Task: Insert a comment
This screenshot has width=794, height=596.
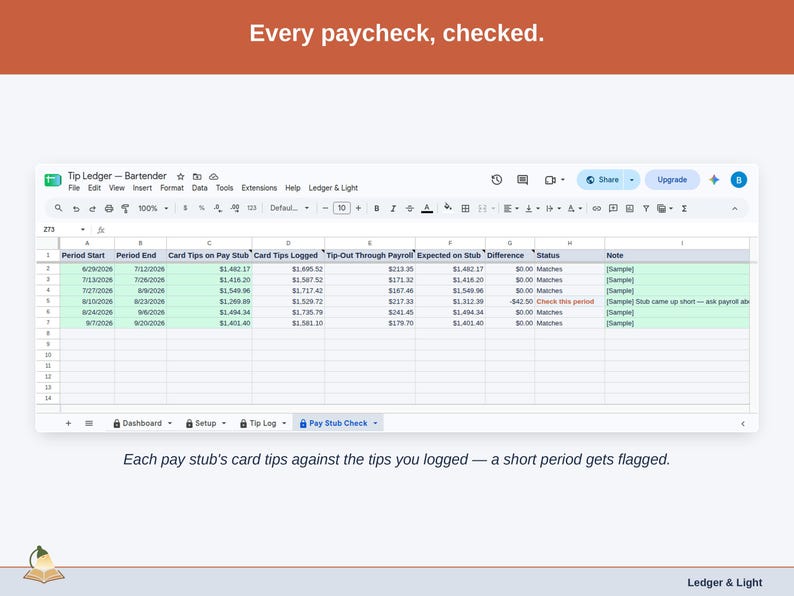Action: point(613,208)
